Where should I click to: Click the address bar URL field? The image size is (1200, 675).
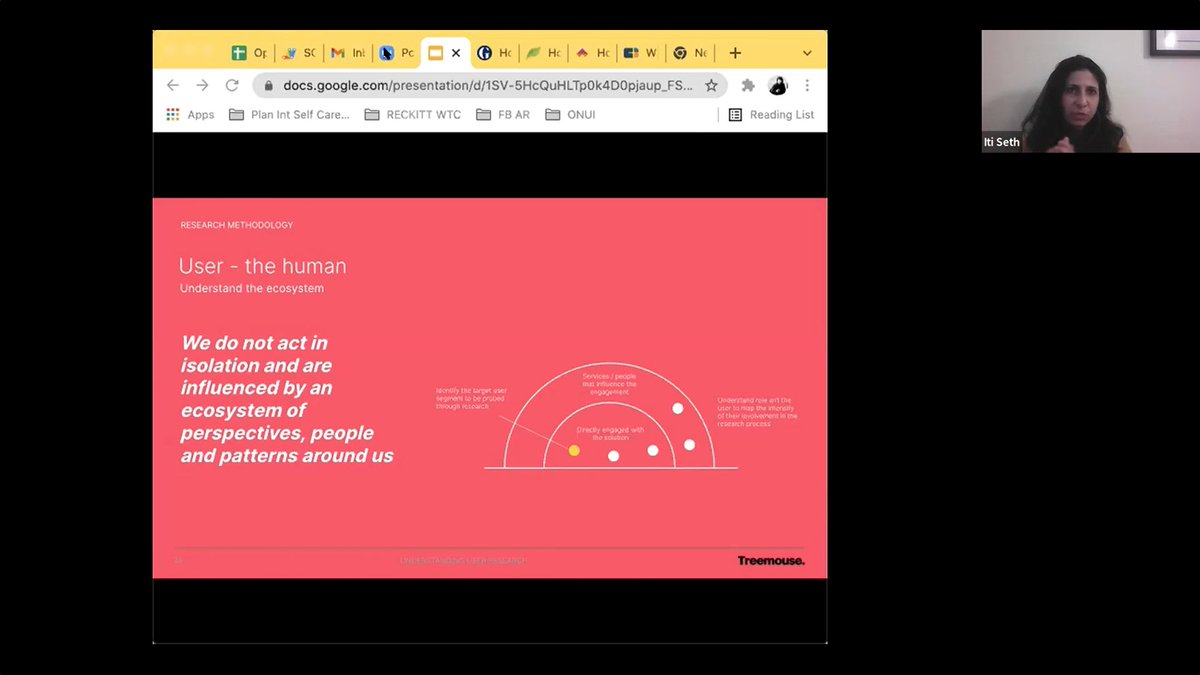(x=488, y=86)
